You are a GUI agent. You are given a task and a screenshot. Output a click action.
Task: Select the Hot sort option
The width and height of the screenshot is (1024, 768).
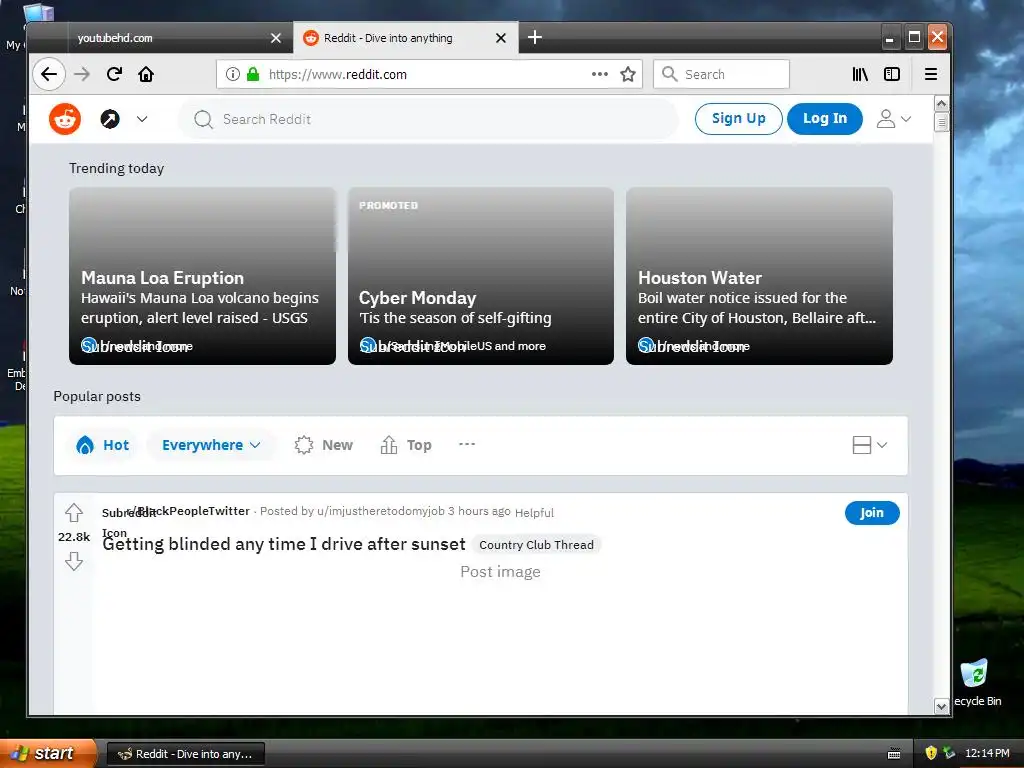point(103,445)
